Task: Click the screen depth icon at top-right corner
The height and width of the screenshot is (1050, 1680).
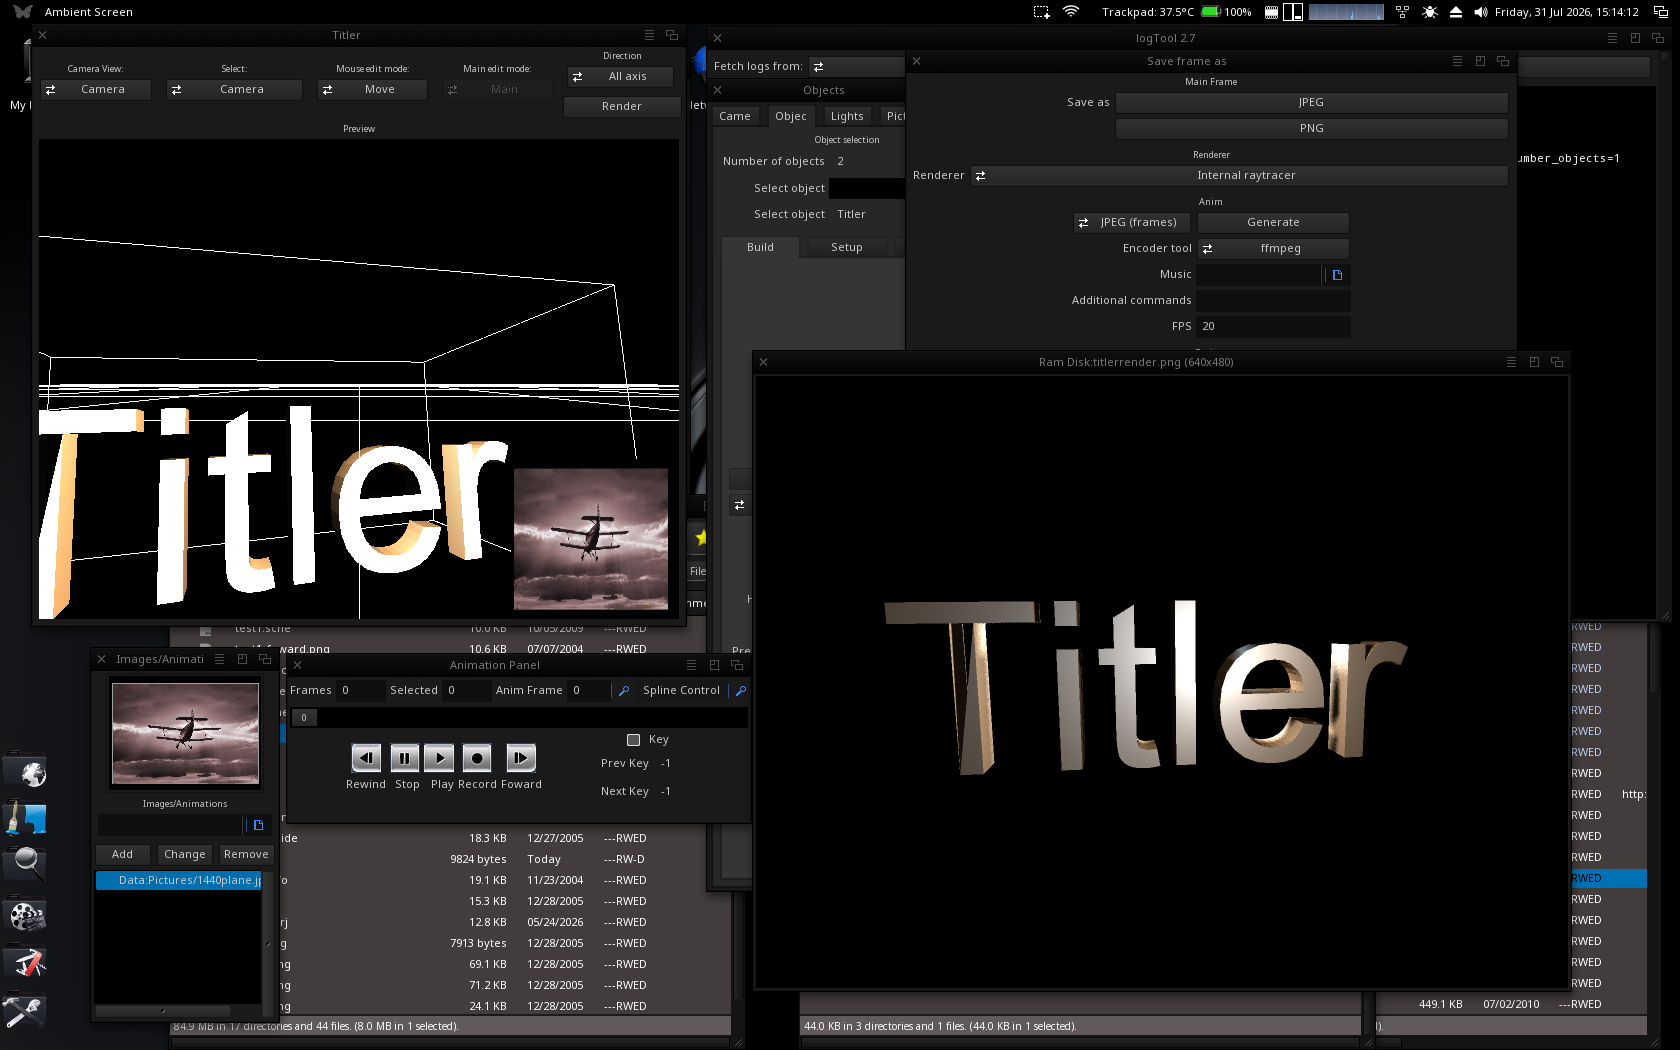Action: tap(1661, 12)
